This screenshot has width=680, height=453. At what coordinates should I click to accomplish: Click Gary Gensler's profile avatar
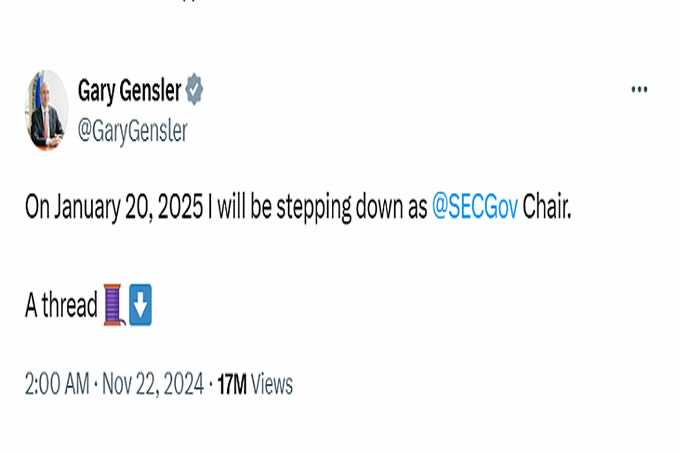[x=47, y=110]
